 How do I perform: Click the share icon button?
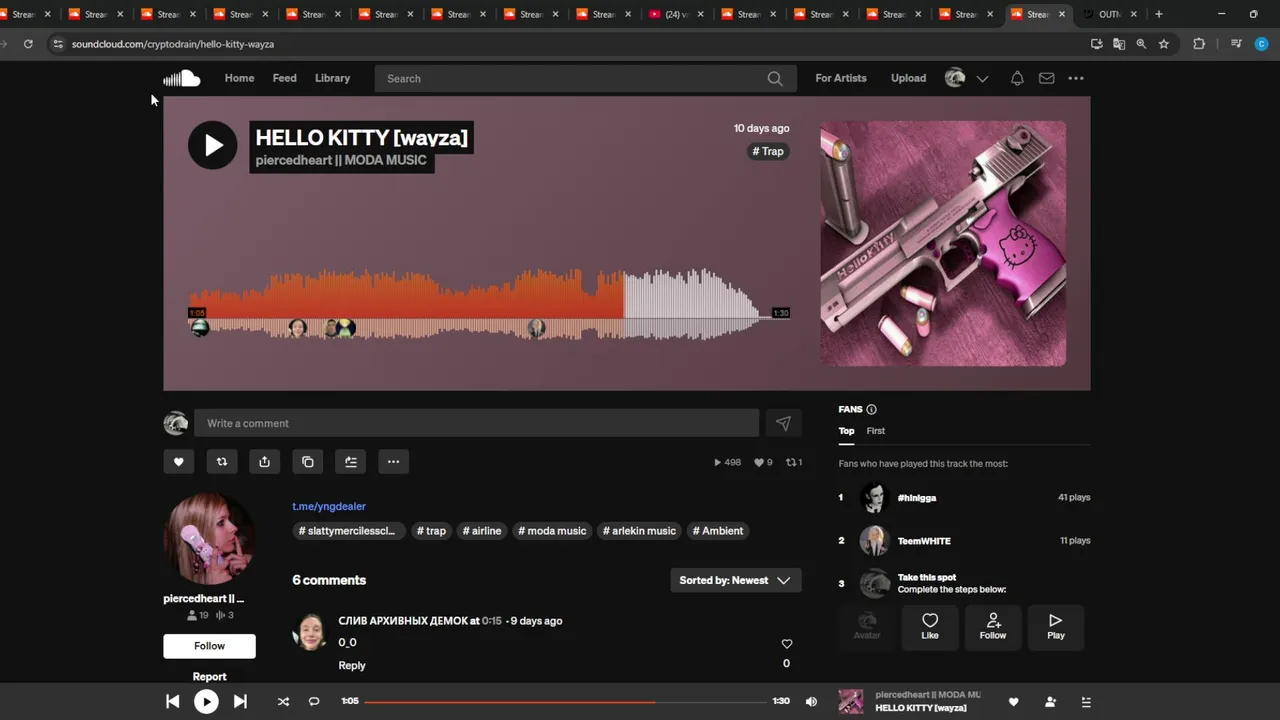tap(264, 461)
